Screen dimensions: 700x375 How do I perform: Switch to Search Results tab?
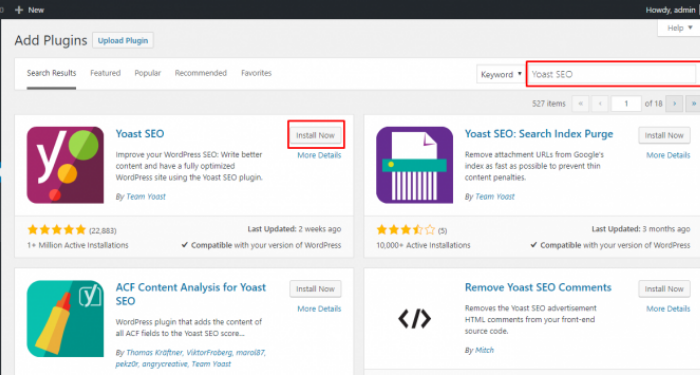pos(51,73)
